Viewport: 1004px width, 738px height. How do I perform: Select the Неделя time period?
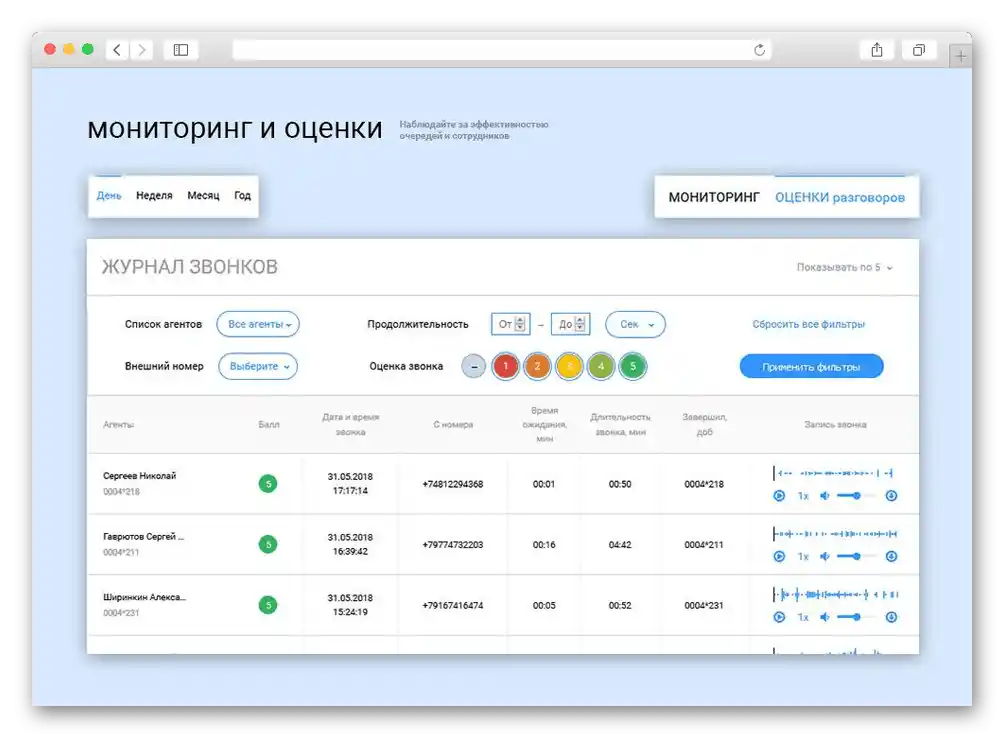coord(153,195)
